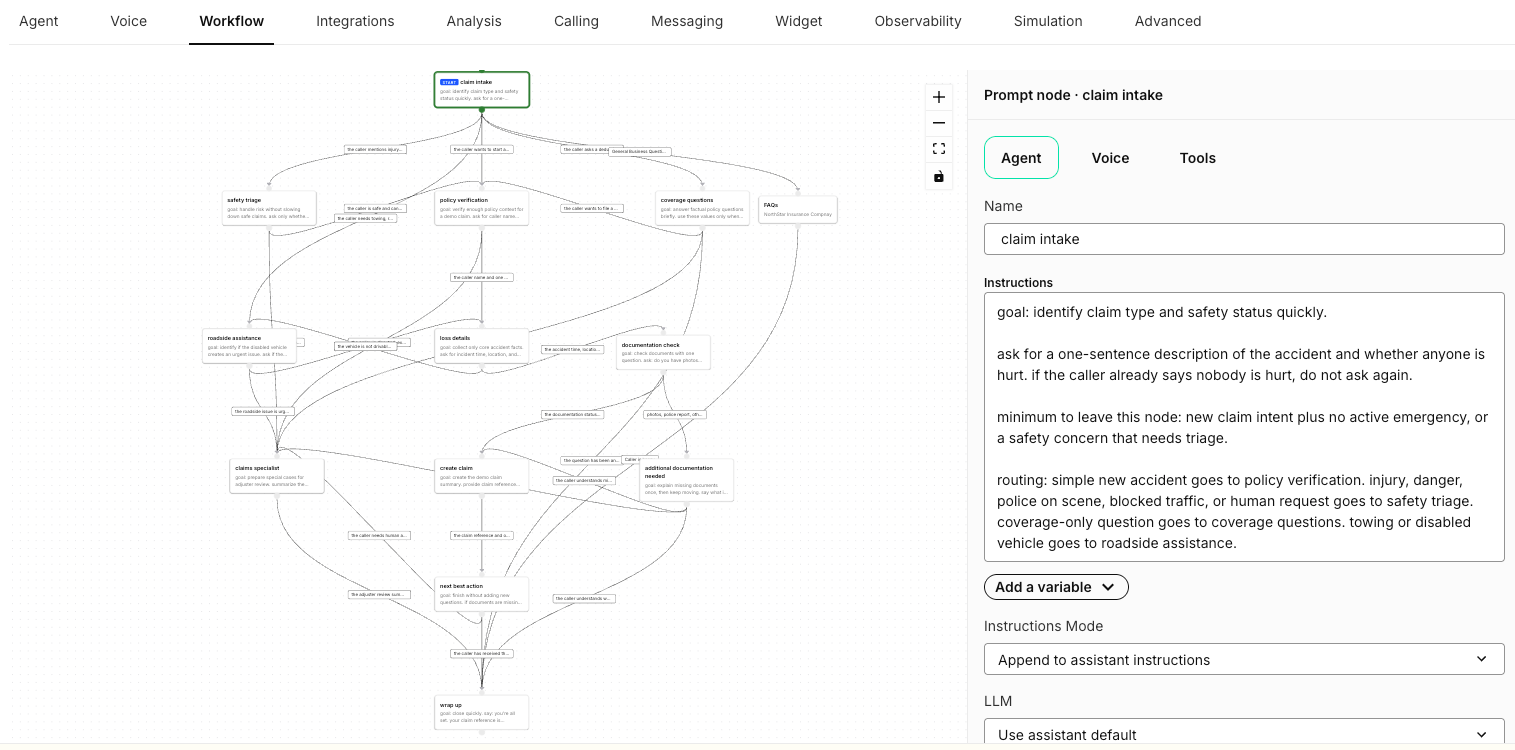Click the 'the caller name and one...' edge label
The width and height of the screenshot is (1515, 750).
click(482, 277)
